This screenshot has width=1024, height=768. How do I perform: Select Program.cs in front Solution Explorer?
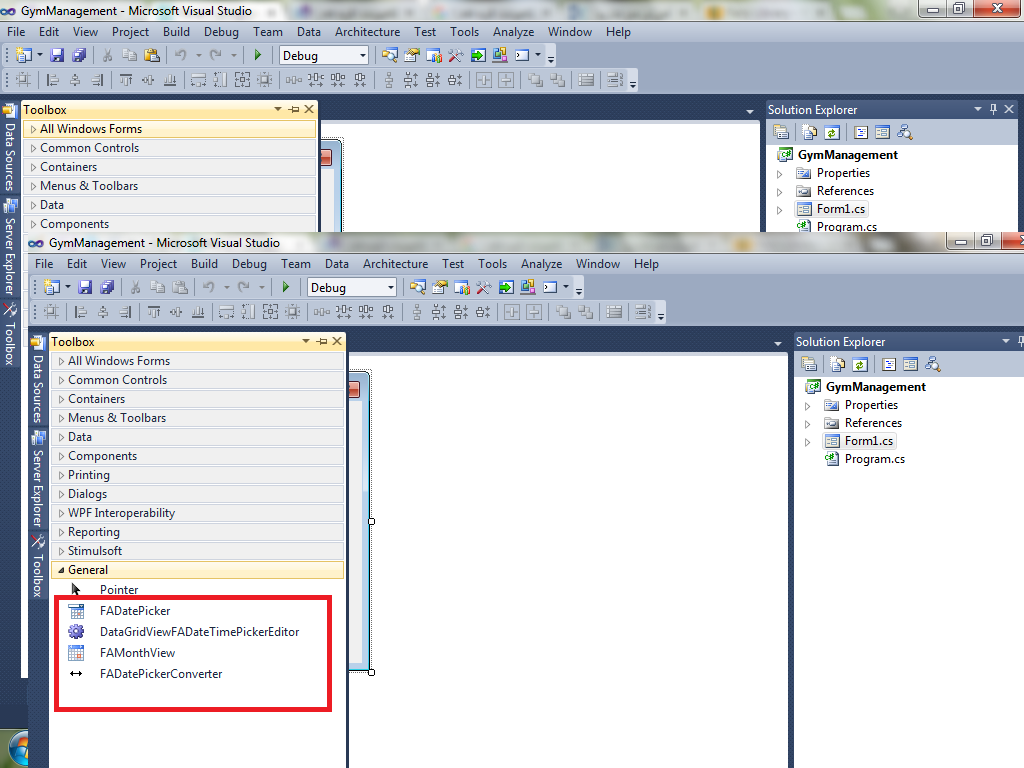tap(874, 459)
